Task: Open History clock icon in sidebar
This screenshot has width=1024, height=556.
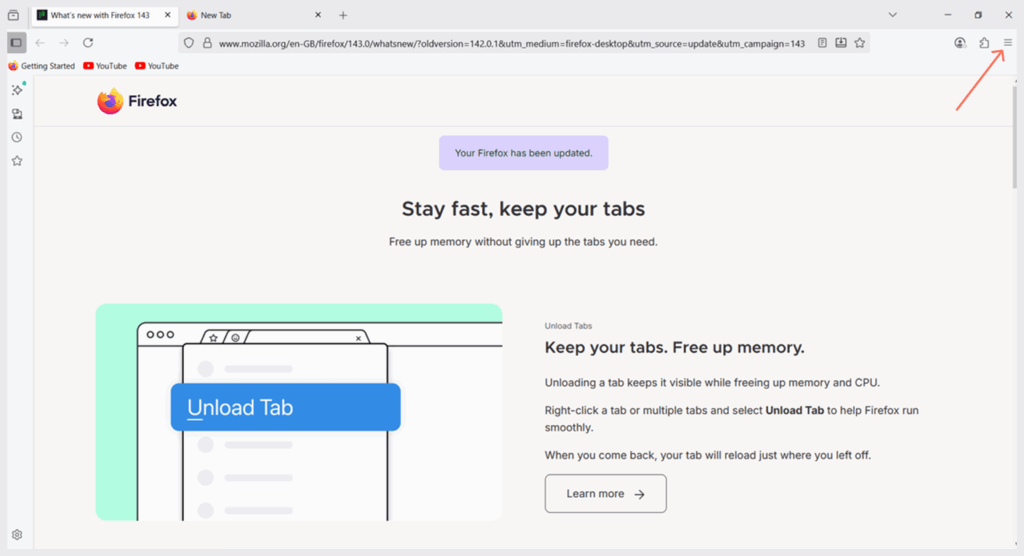Action: tap(17, 137)
